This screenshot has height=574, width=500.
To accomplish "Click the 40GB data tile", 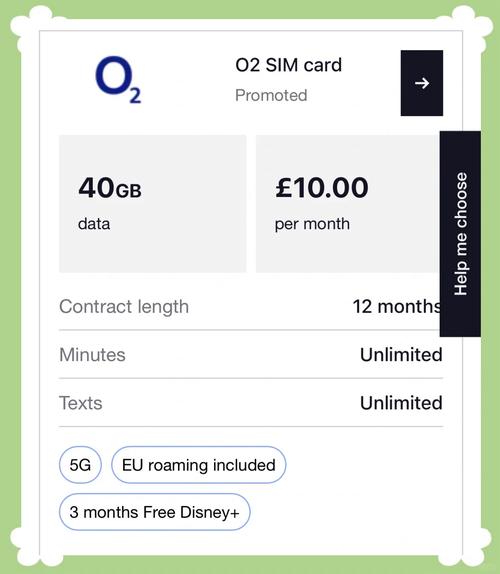I will (153, 204).
